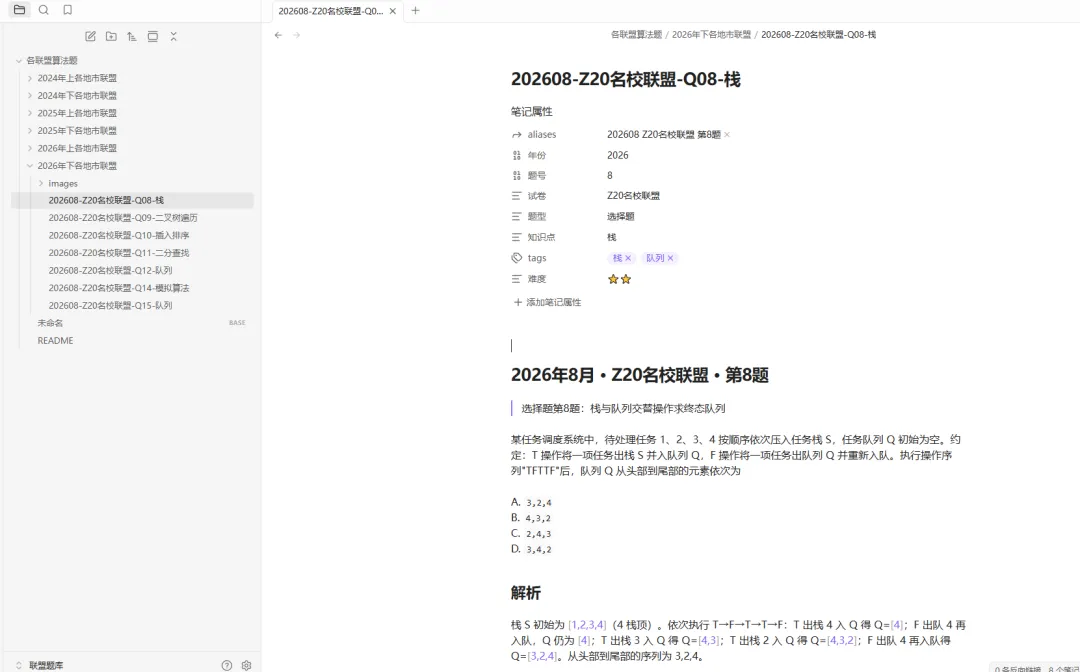Image resolution: width=1080 pixels, height=672 pixels.
Task: Click the 解析 heading
Action: pyautogui.click(x=526, y=593)
